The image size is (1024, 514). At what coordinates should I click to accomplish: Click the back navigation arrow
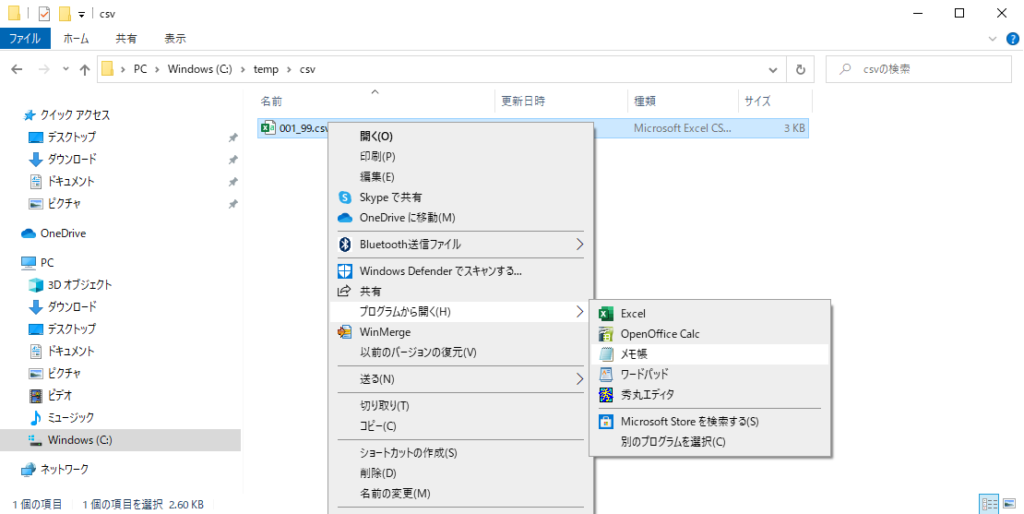tap(18, 69)
